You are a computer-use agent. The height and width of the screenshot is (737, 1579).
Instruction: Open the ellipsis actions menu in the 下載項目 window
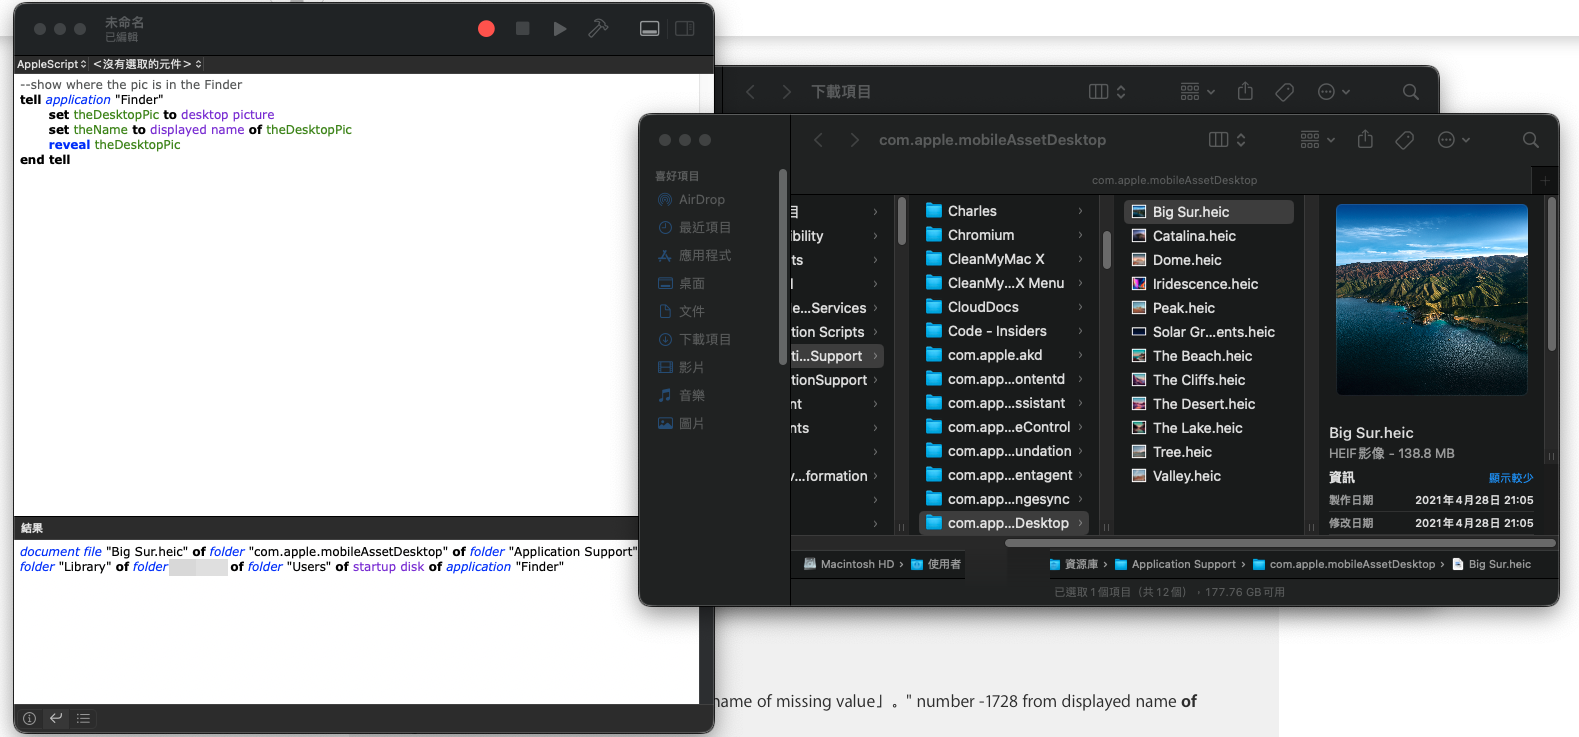(1333, 92)
